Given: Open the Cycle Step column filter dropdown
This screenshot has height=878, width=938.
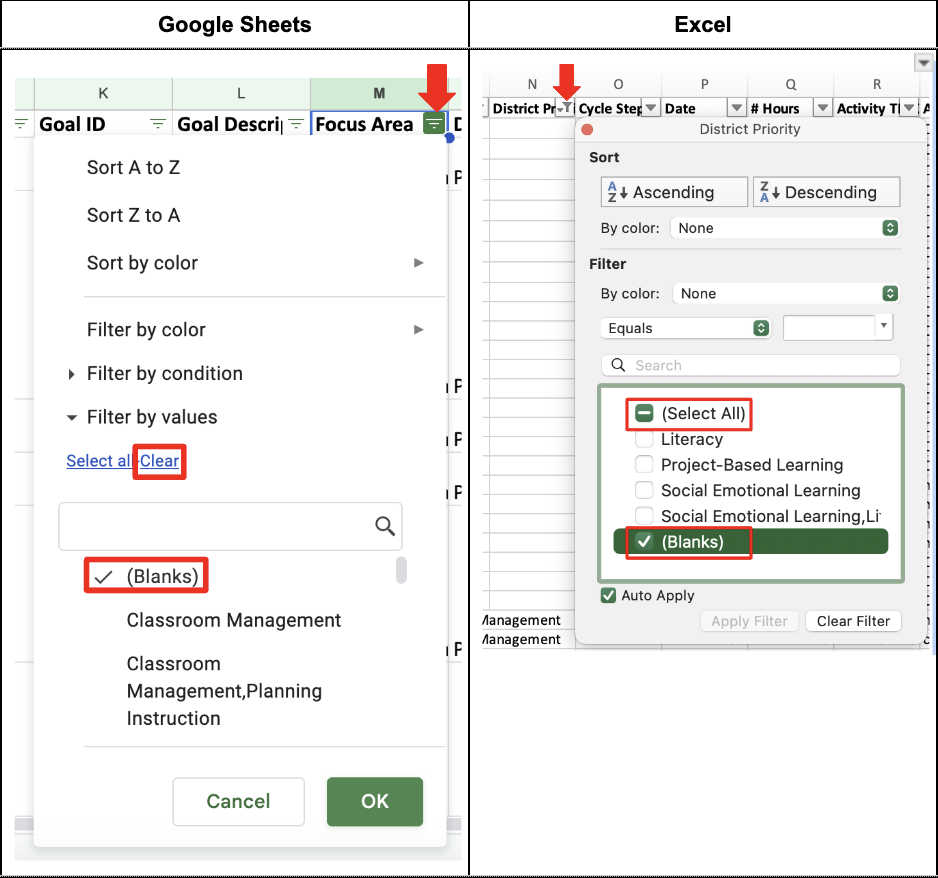Looking at the screenshot, I should [x=650, y=108].
